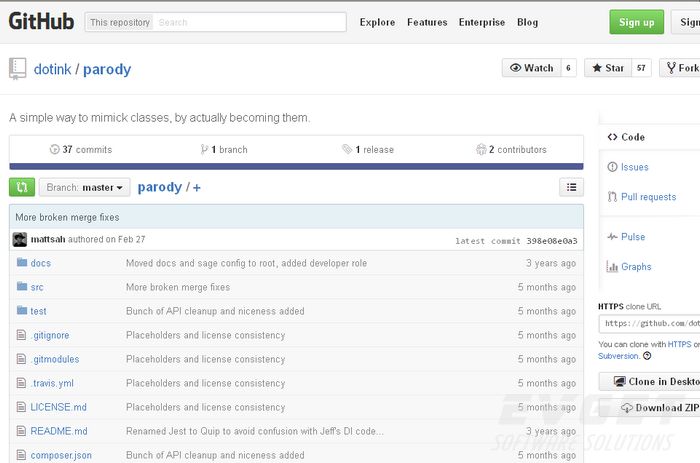The width and height of the screenshot is (700, 463).
Task: Open the src folder link
Action: coord(37,287)
